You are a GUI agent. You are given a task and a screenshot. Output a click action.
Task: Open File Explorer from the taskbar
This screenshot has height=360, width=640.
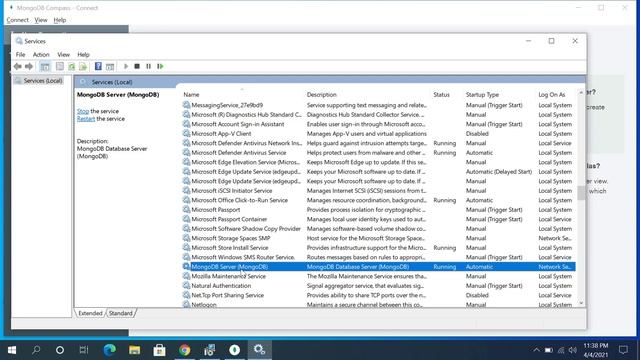[135, 350]
